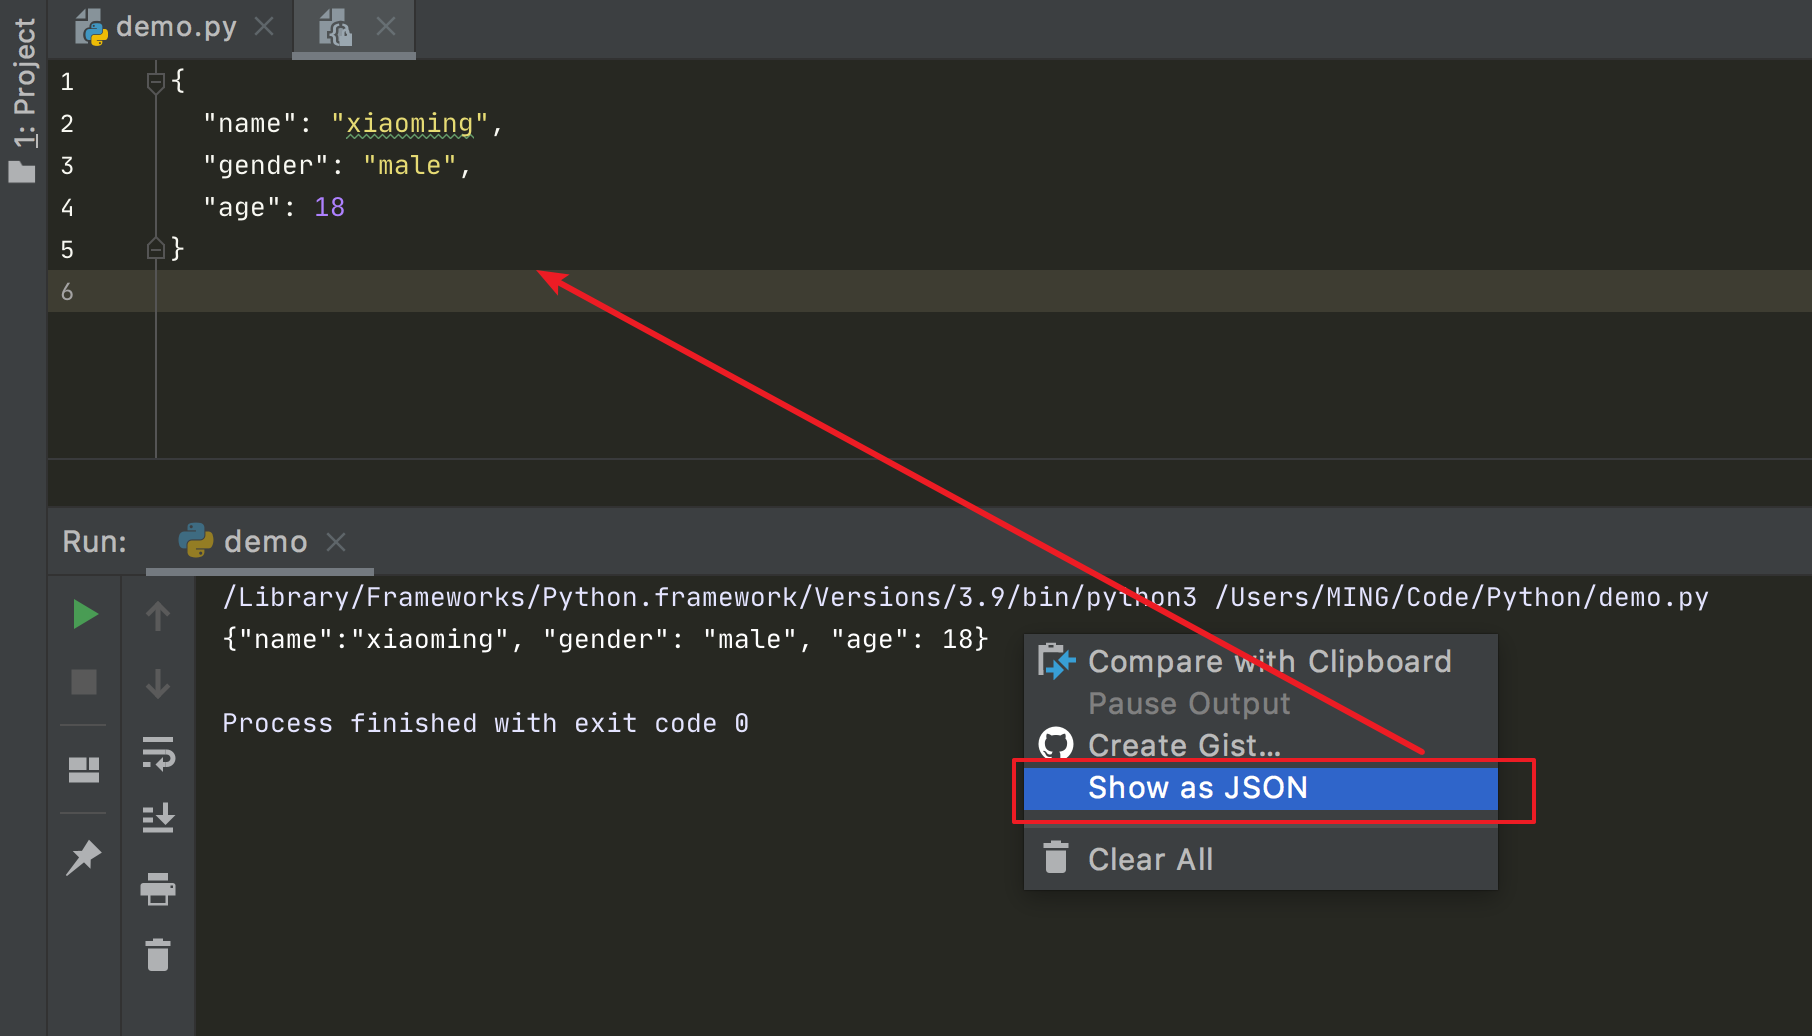Click the green Run button
The image size is (1812, 1036).
pyautogui.click(x=85, y=614)
